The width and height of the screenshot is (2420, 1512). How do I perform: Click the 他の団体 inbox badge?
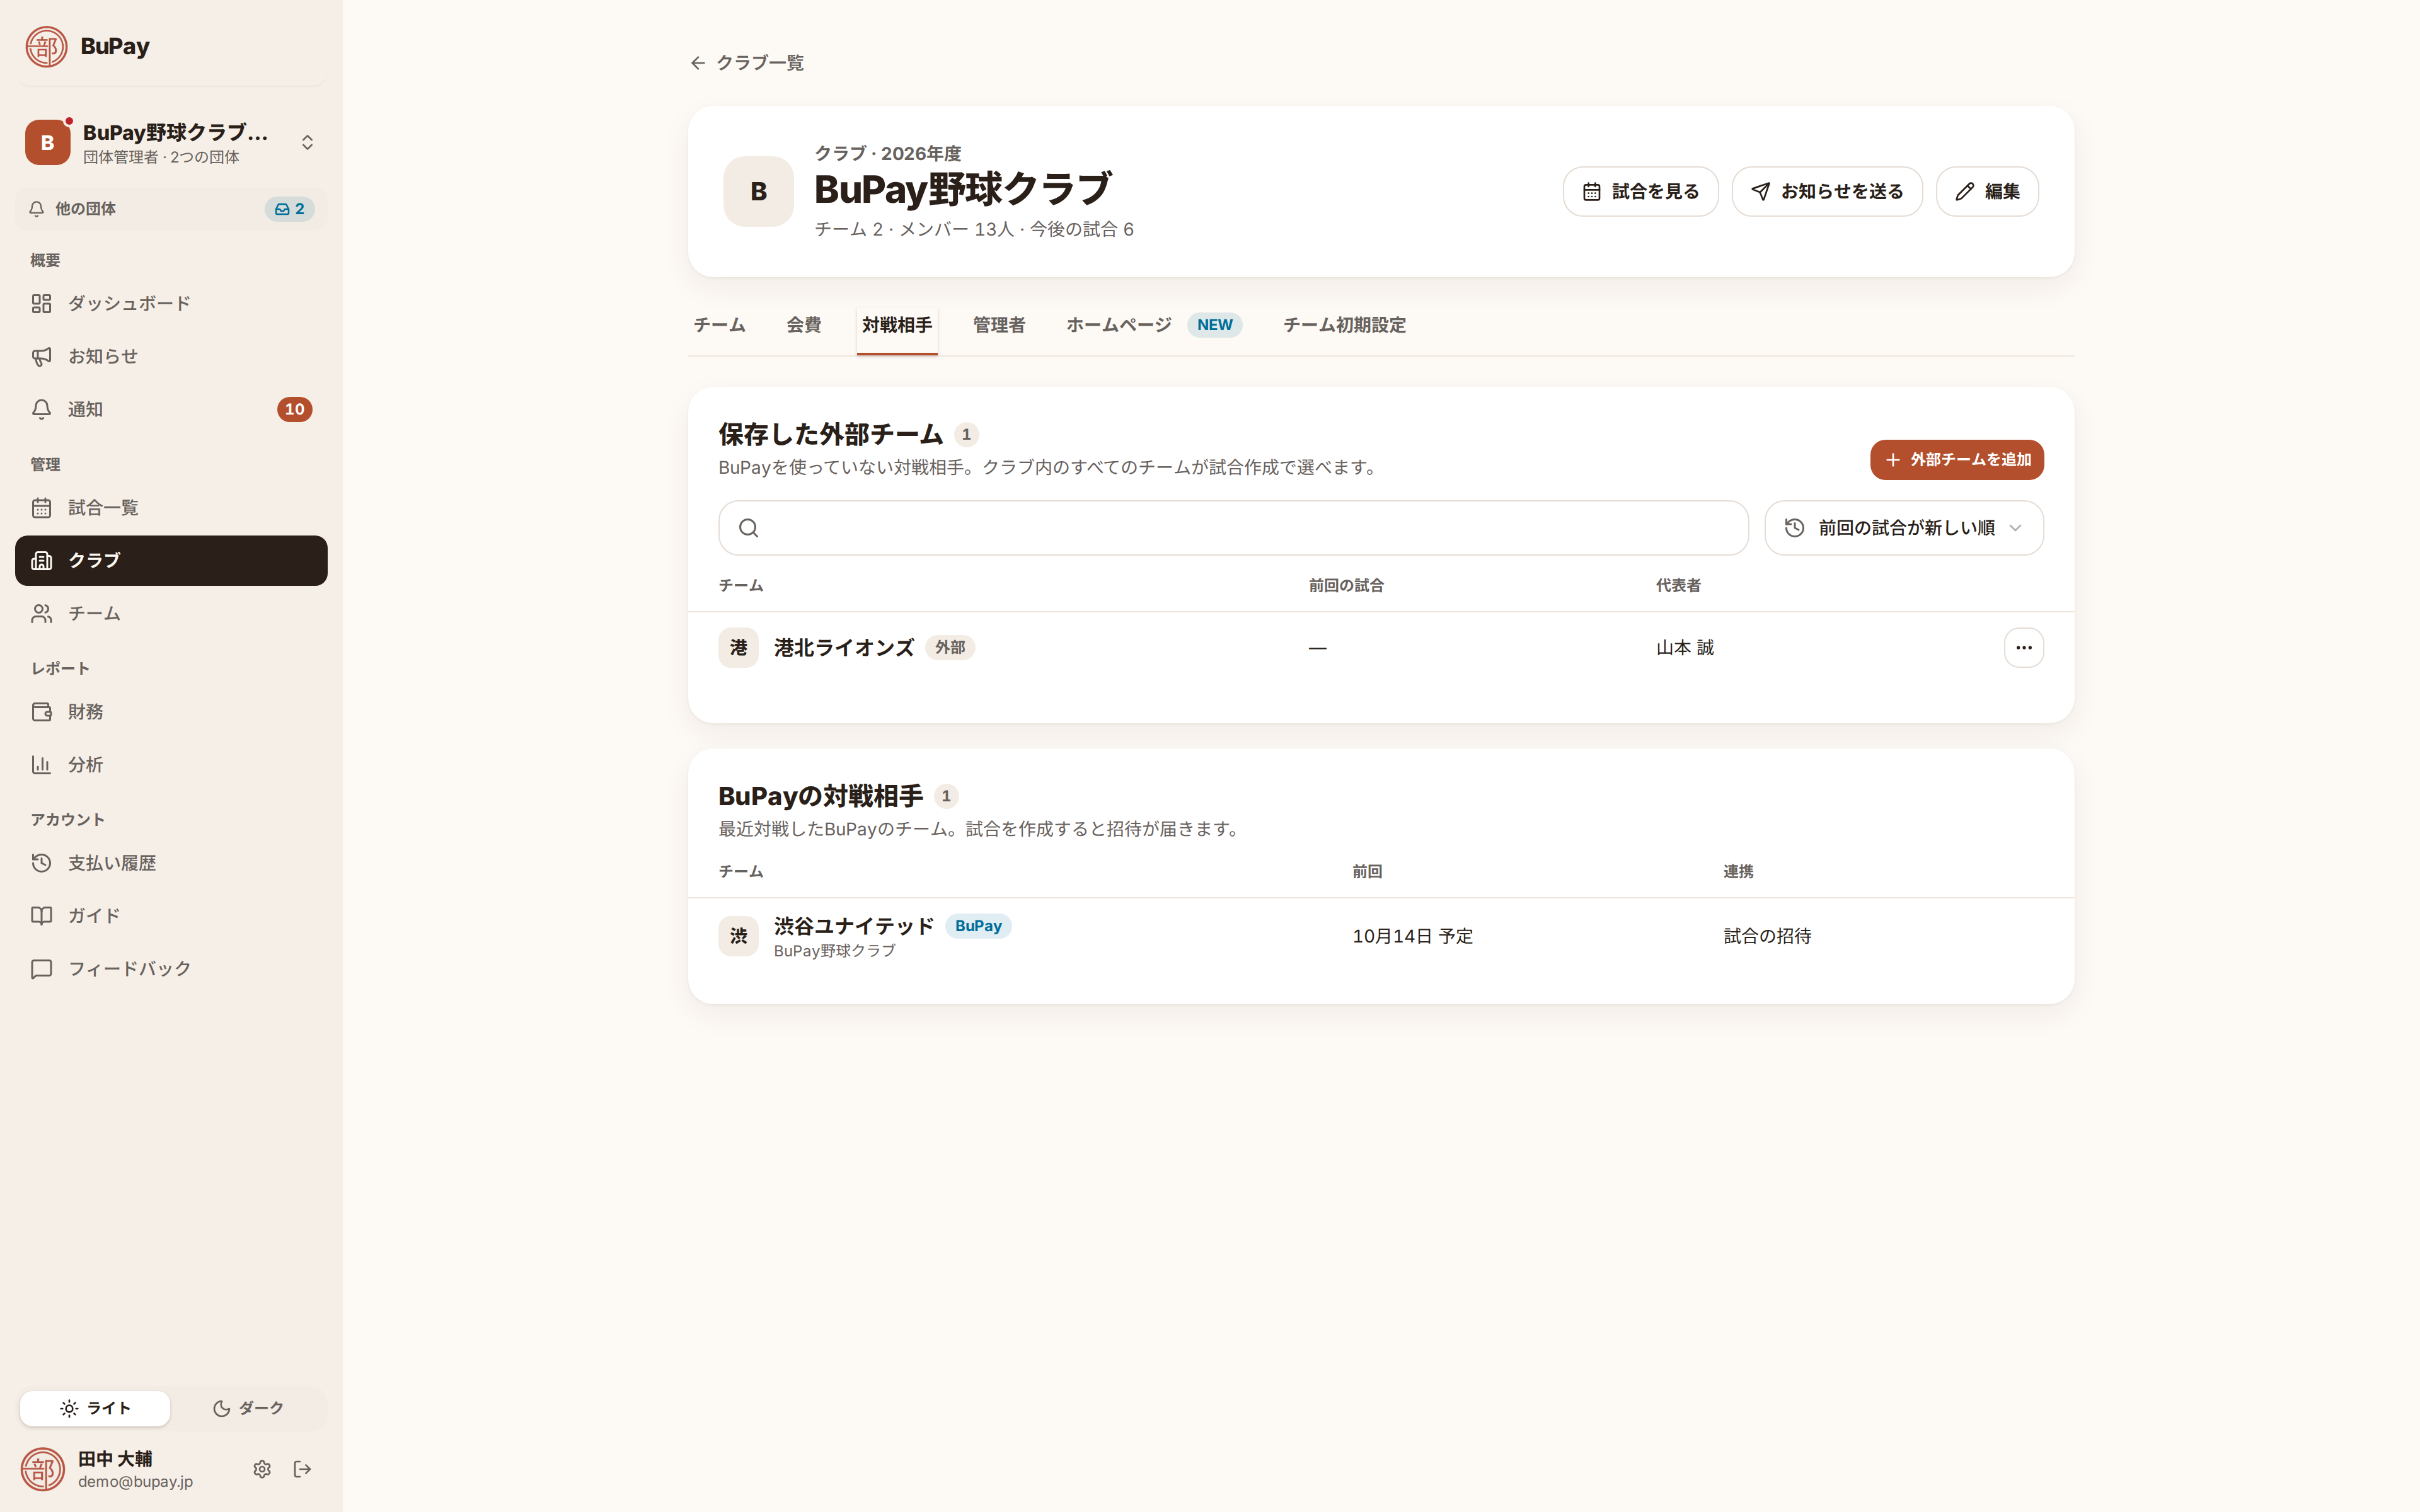point(290,209)
